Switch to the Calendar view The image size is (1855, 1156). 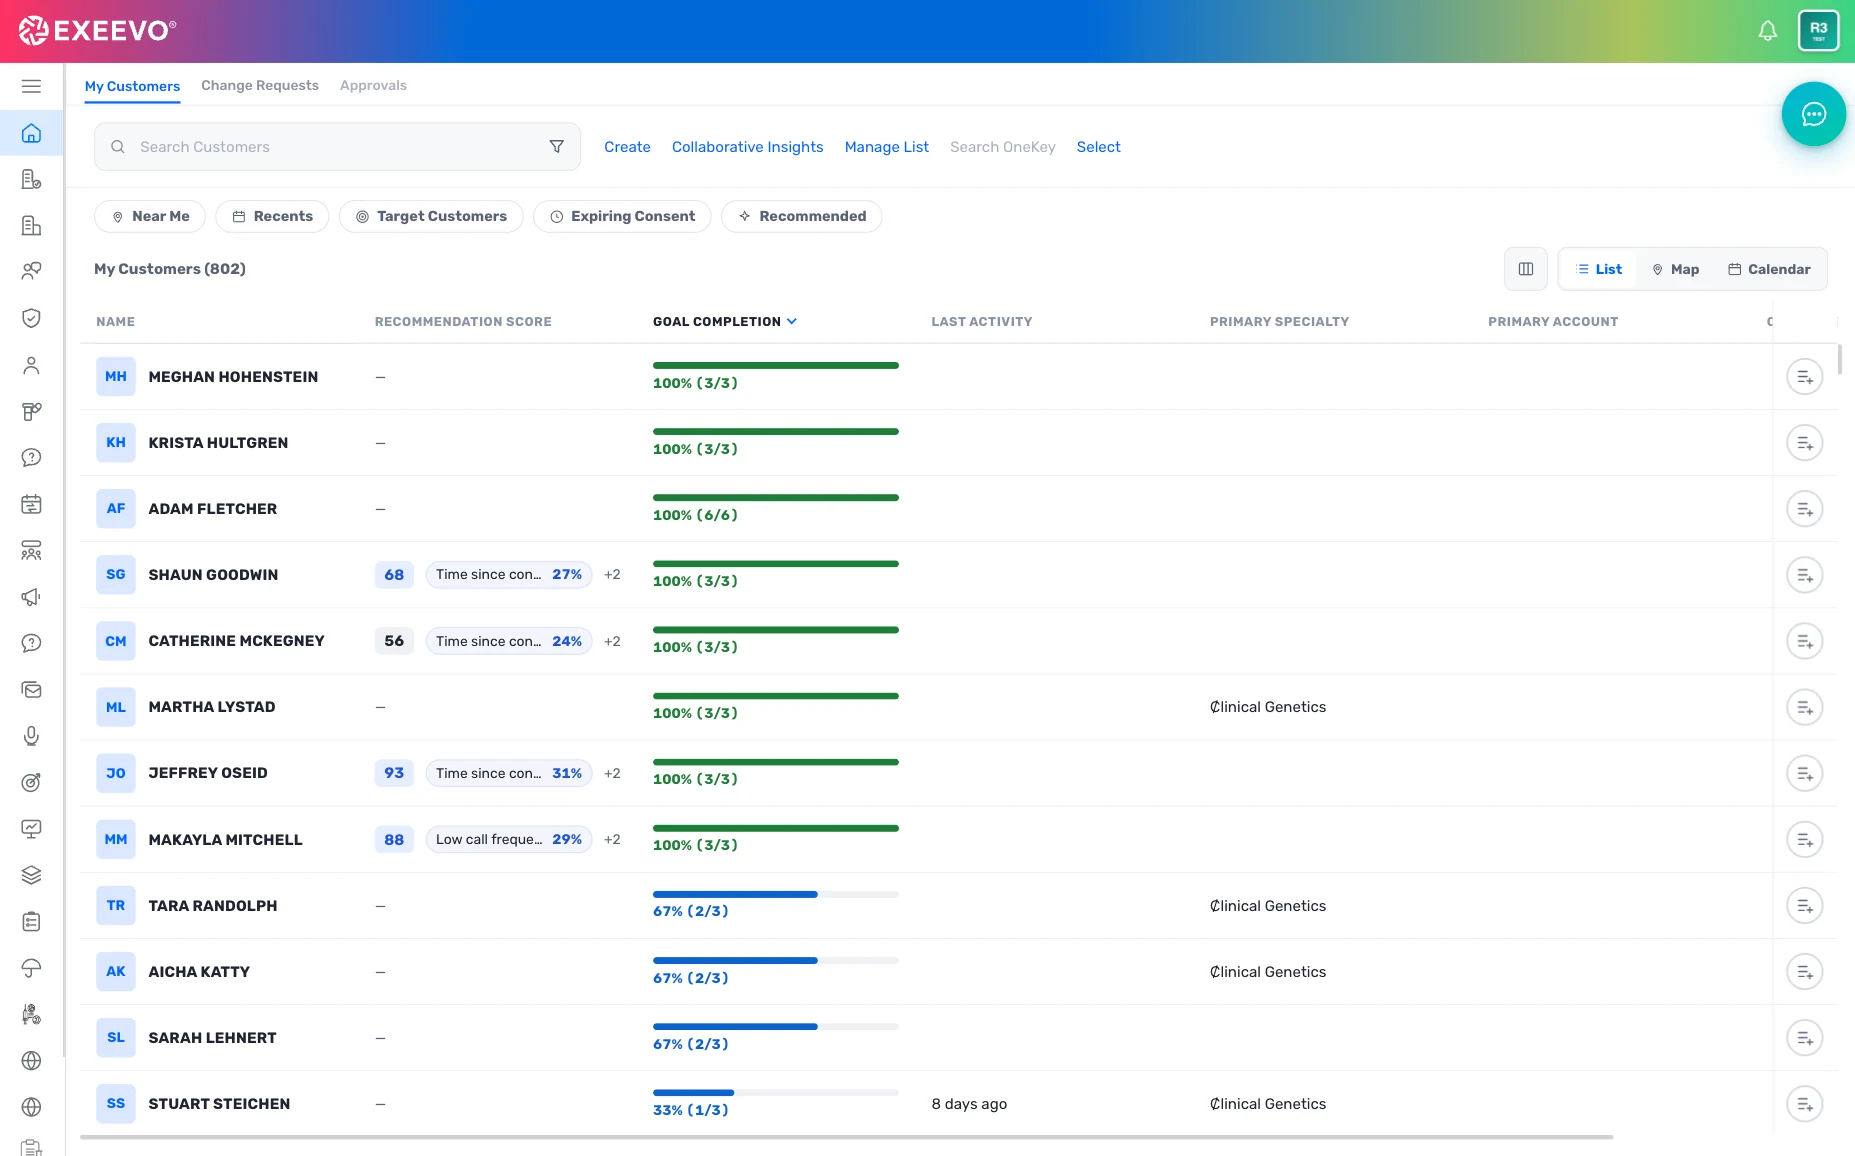[1769, 269]
